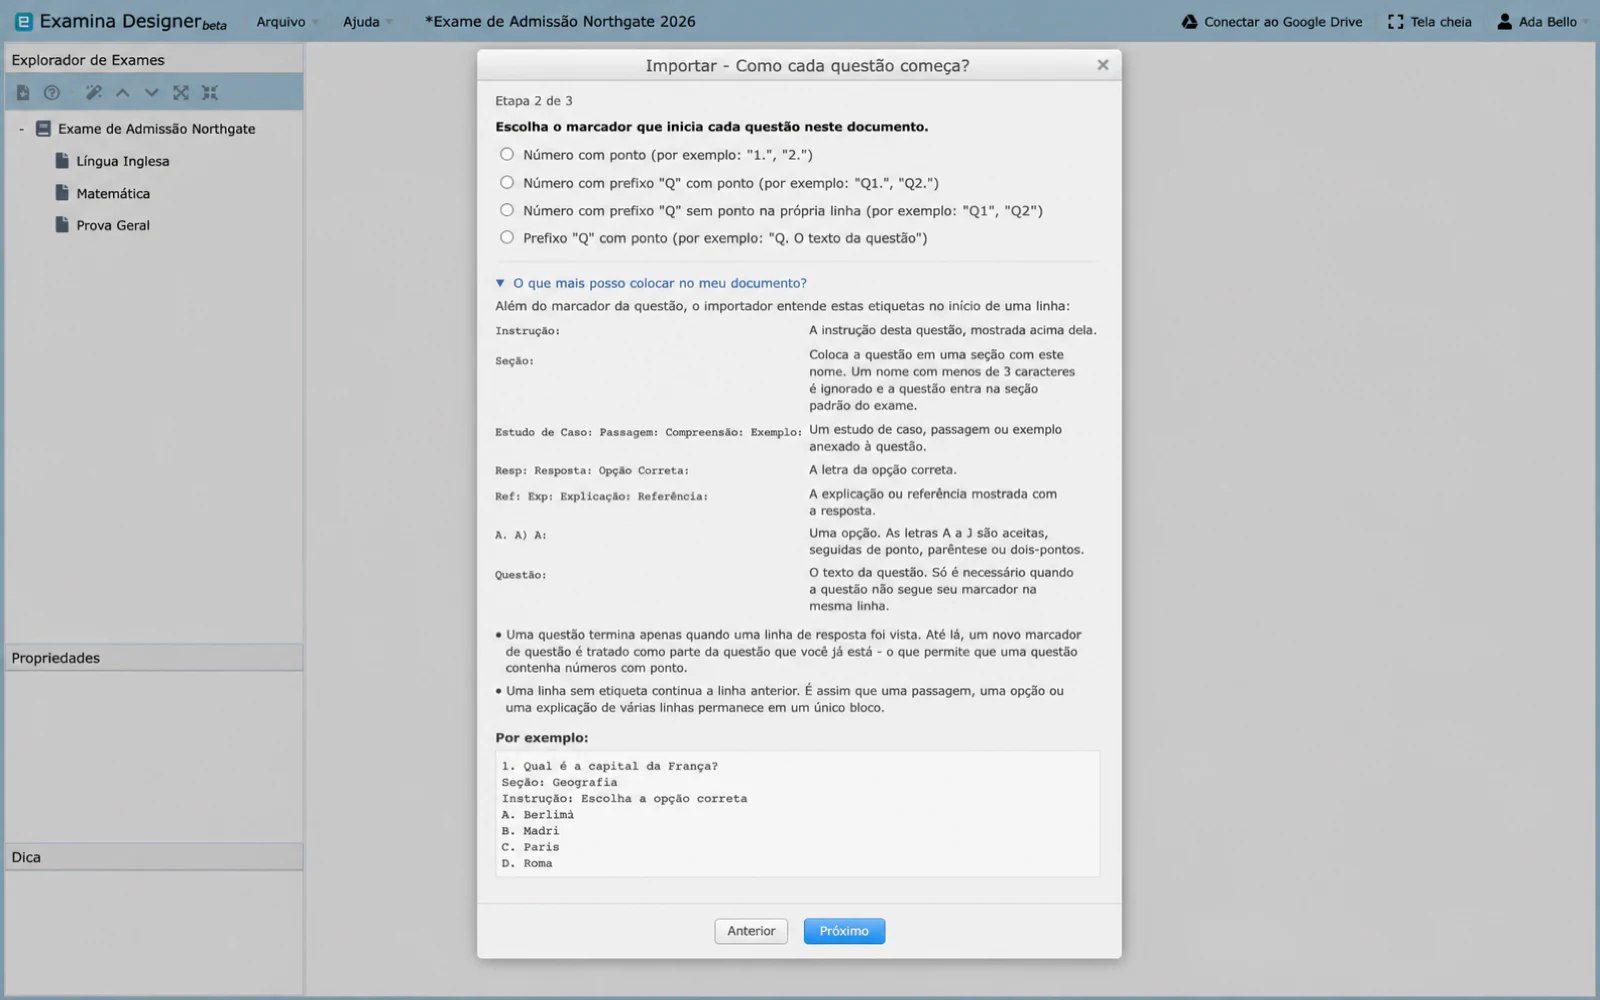Choose the 'sem ponto na própria linha' option
Screen dimensions: 1600x1000
click(507, 210)
